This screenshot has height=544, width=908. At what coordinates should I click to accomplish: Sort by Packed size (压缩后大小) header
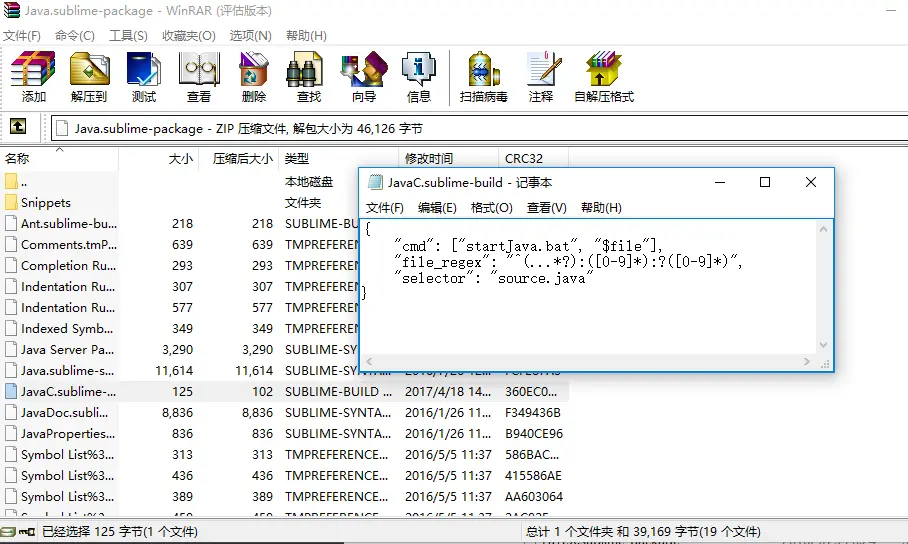239,159
